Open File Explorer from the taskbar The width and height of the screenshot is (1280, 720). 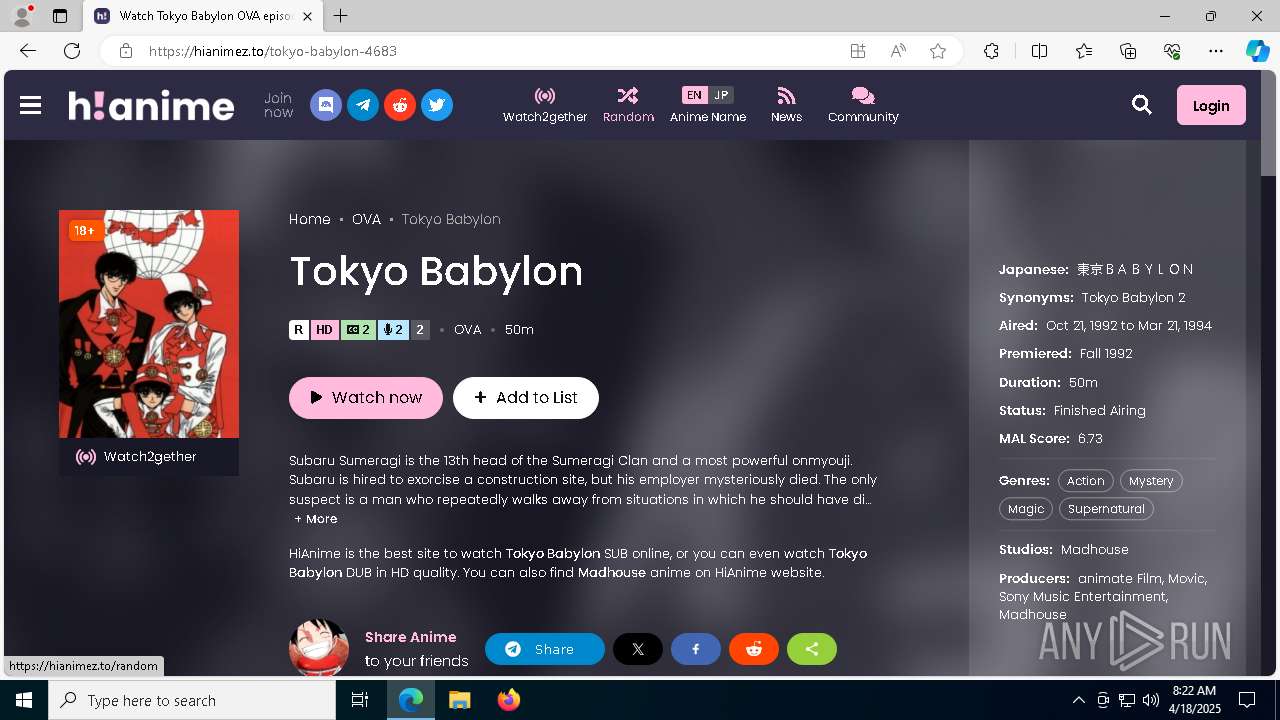tap(459, 700)
